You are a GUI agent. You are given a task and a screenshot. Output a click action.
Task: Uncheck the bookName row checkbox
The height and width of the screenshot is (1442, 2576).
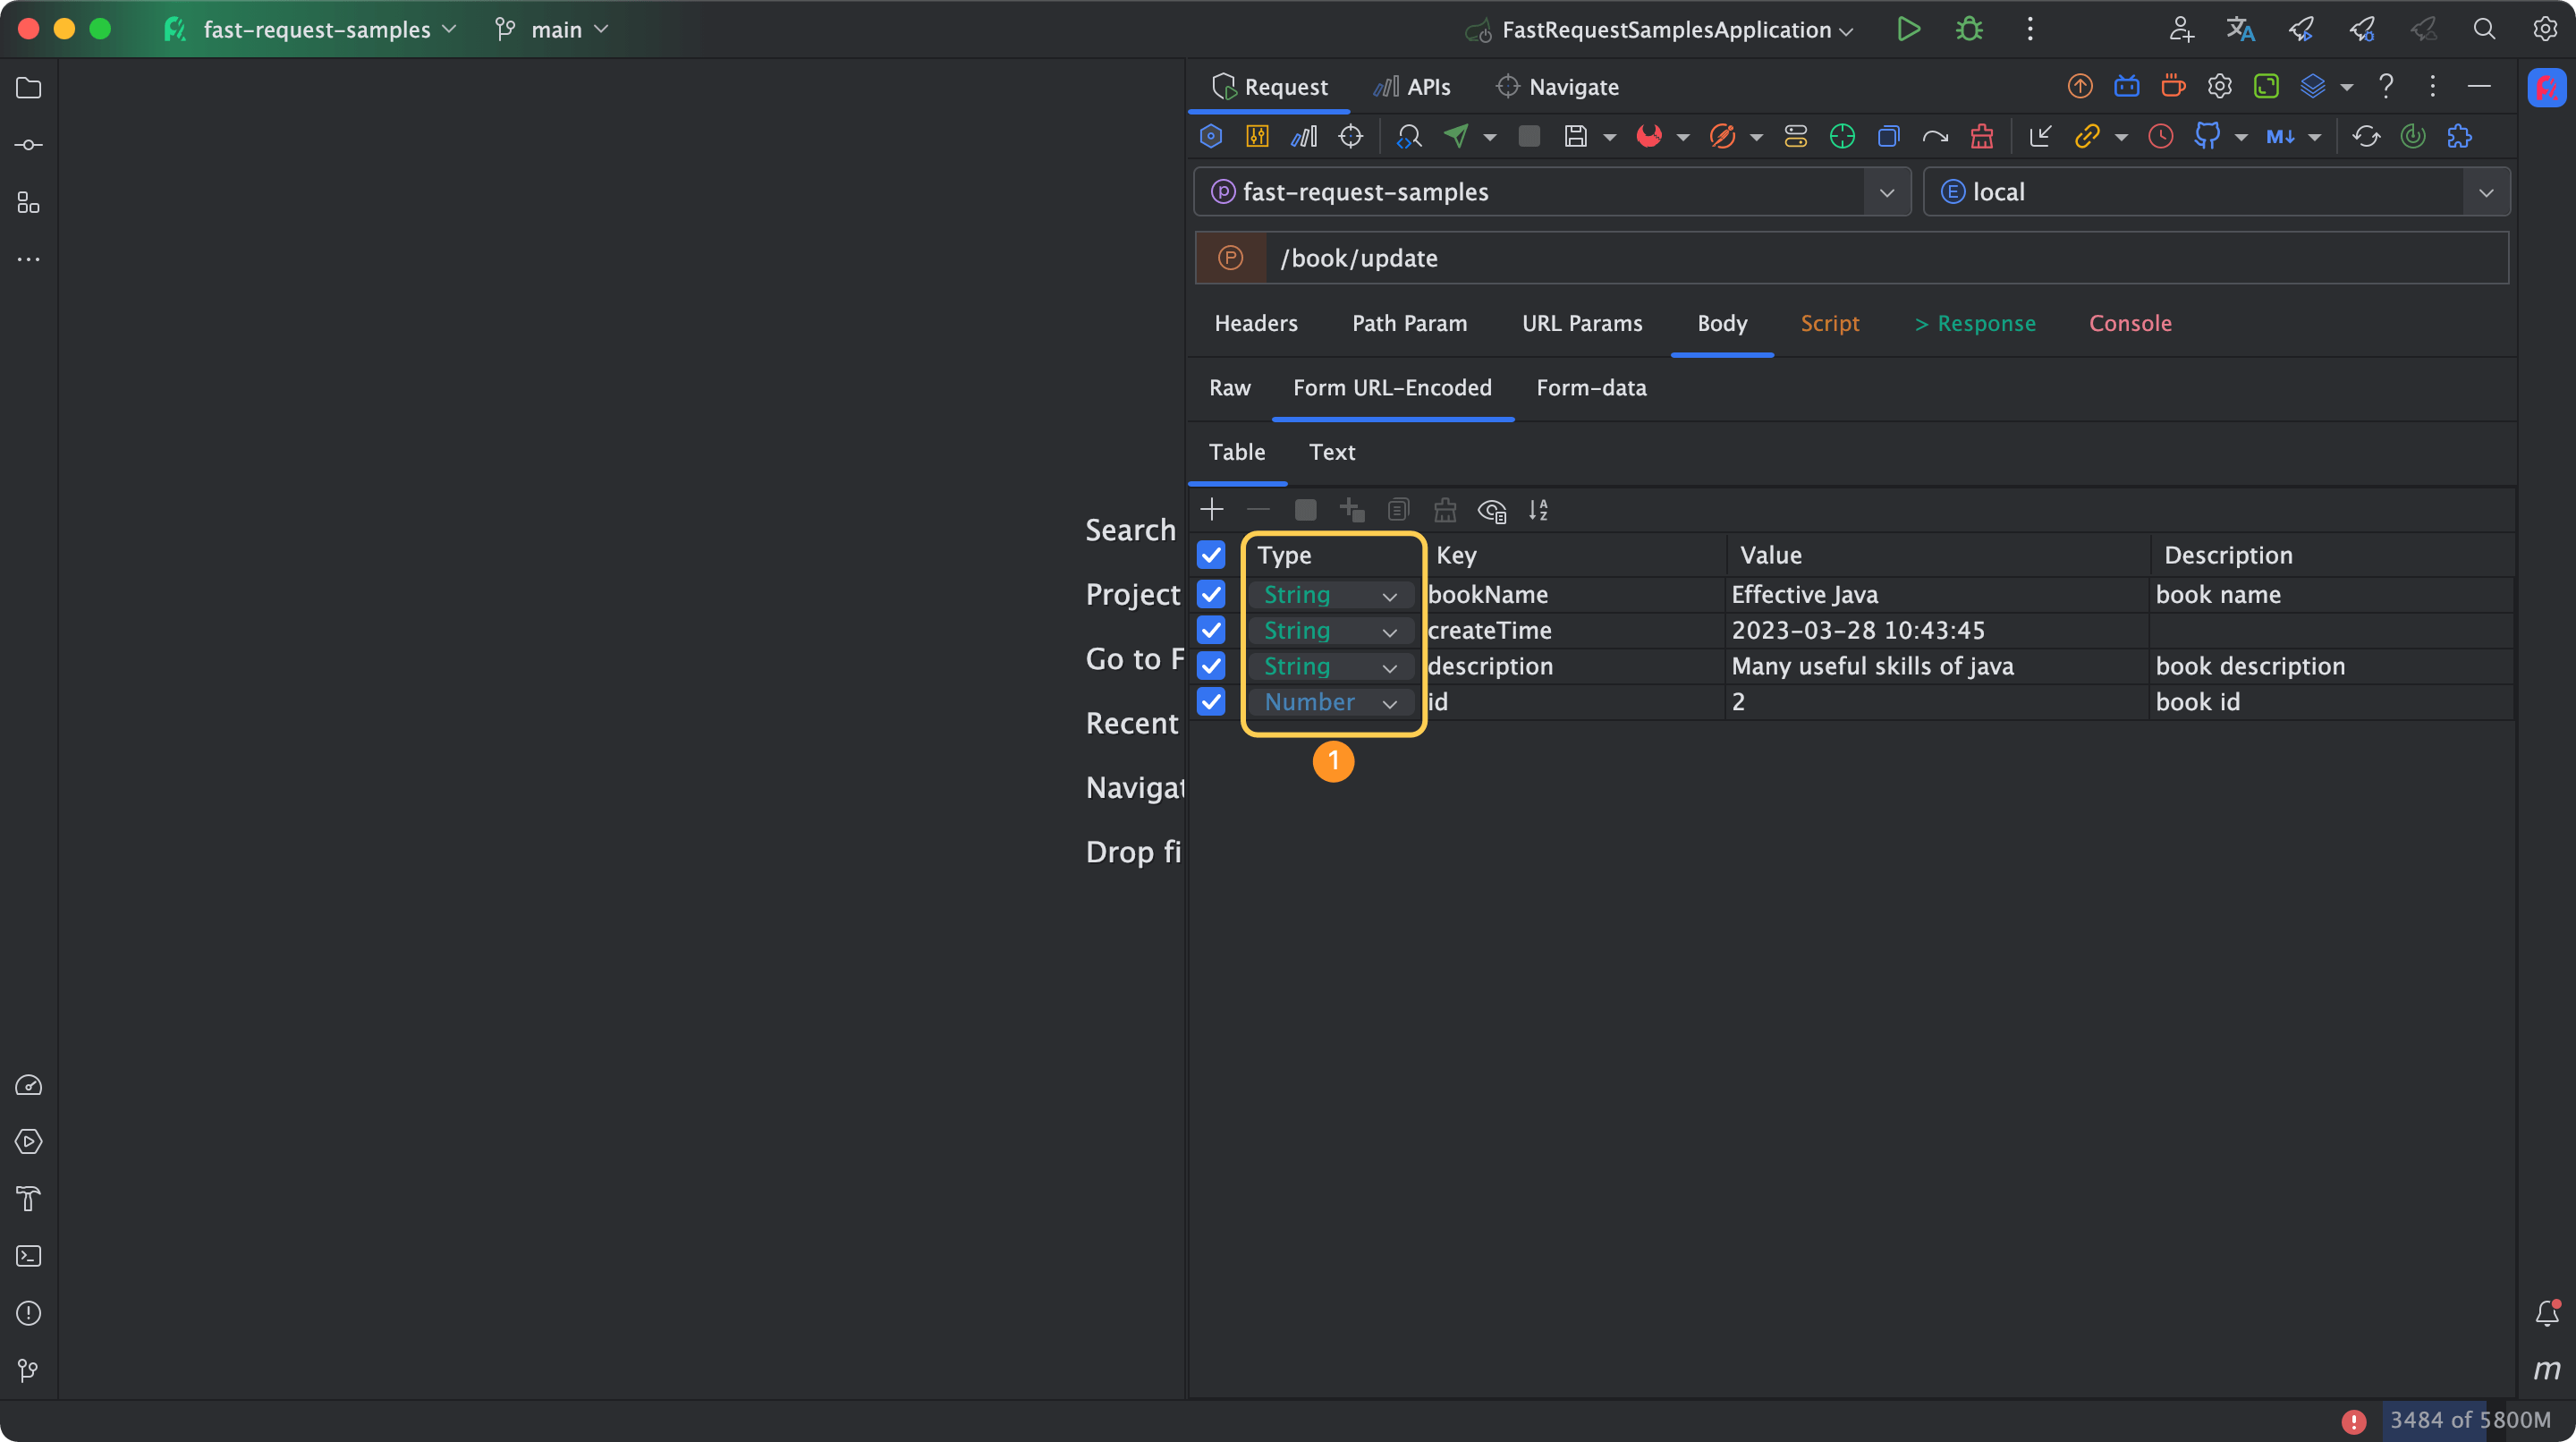coord(1211,594)
